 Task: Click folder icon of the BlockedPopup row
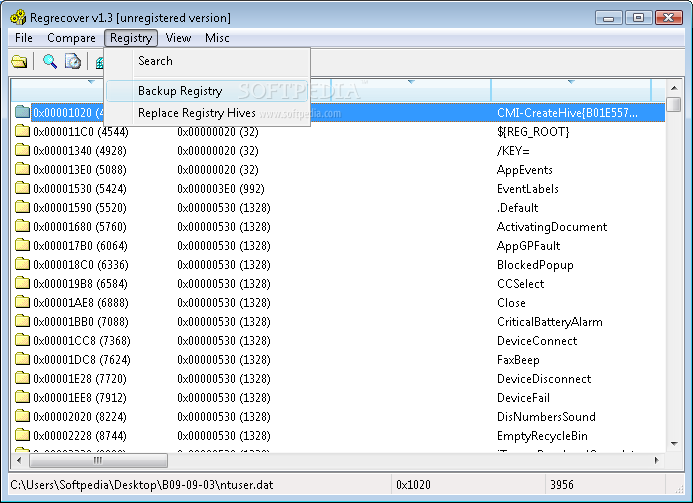22,264
